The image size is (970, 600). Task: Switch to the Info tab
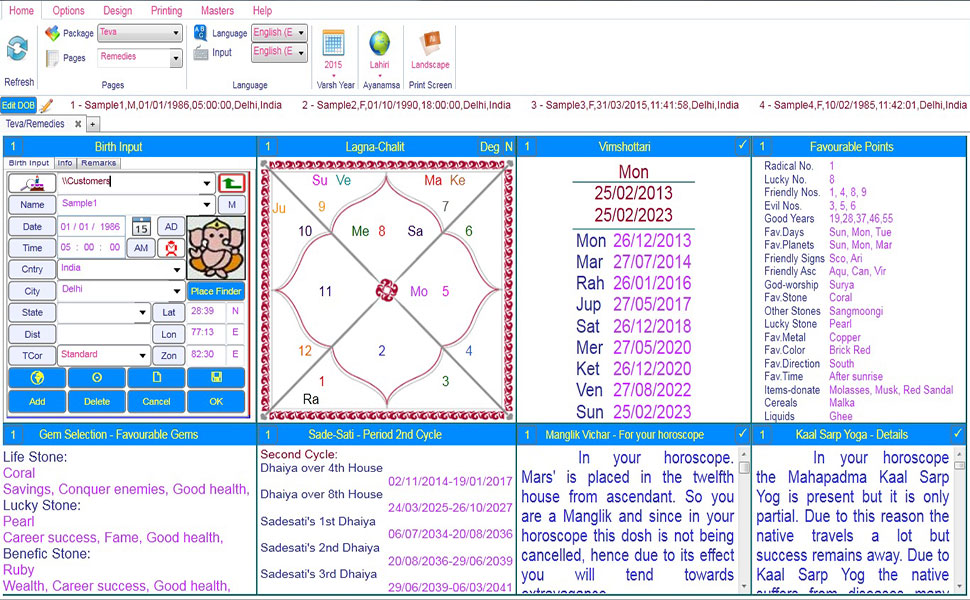click(x=65, y=163)
